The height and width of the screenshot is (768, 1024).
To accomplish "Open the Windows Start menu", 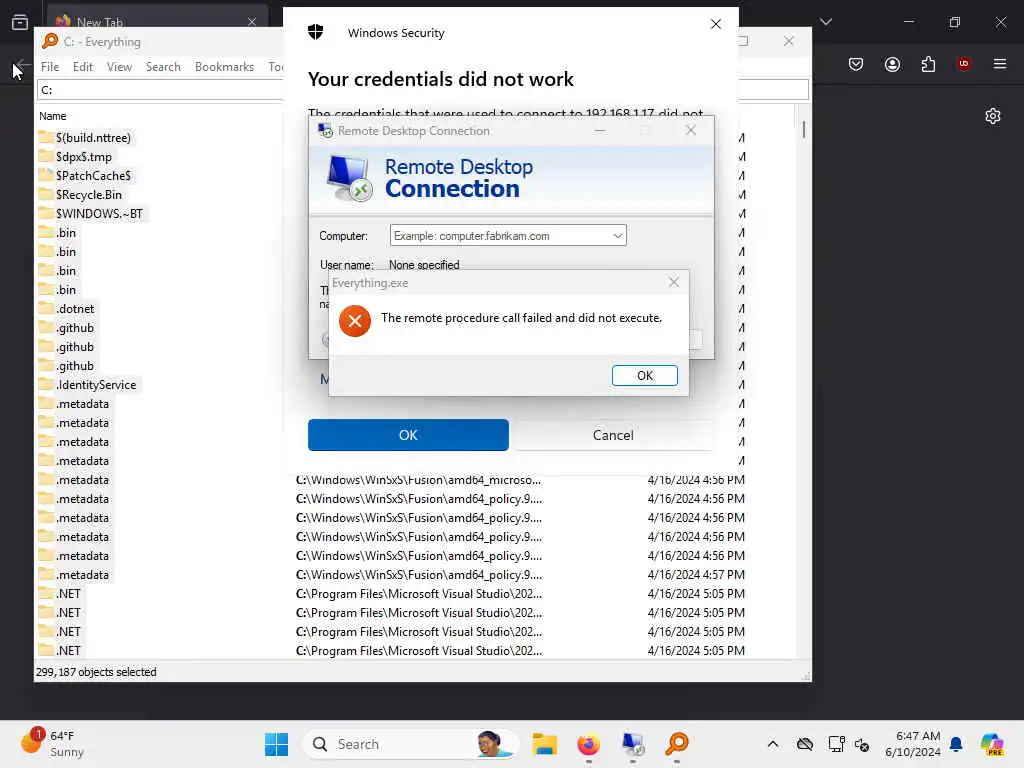I will [276, 744].
